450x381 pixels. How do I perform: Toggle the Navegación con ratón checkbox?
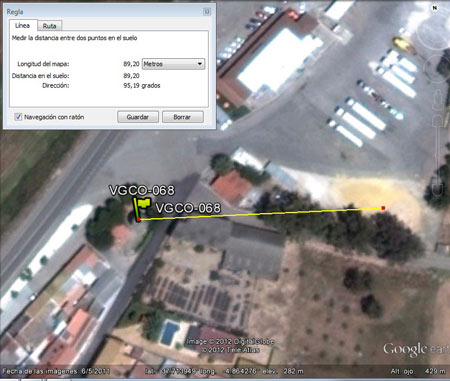coord(18,117)
